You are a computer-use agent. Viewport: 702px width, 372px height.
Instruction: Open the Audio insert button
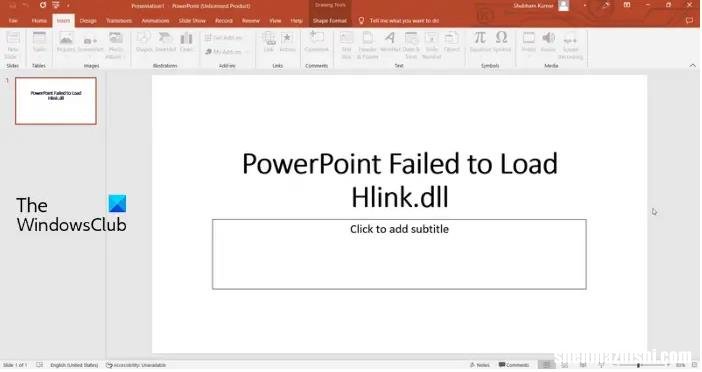(548, 43)
